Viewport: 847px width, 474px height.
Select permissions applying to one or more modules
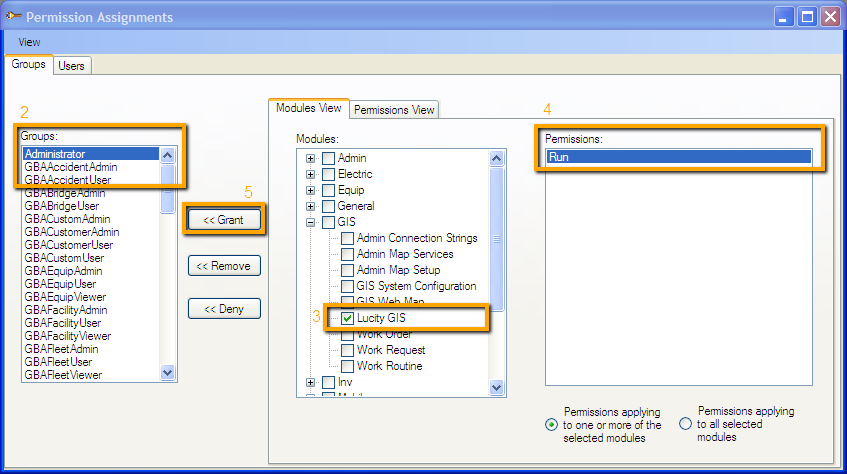click(551, 425)
